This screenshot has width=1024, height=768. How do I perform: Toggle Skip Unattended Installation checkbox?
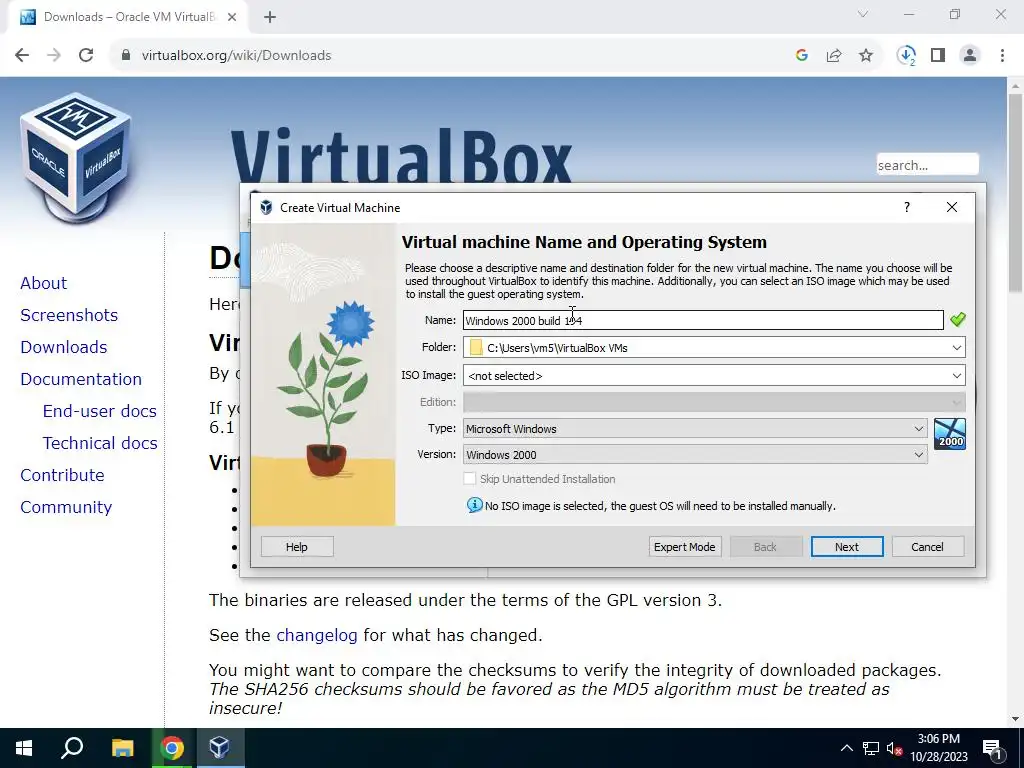[x=470, y=479]
